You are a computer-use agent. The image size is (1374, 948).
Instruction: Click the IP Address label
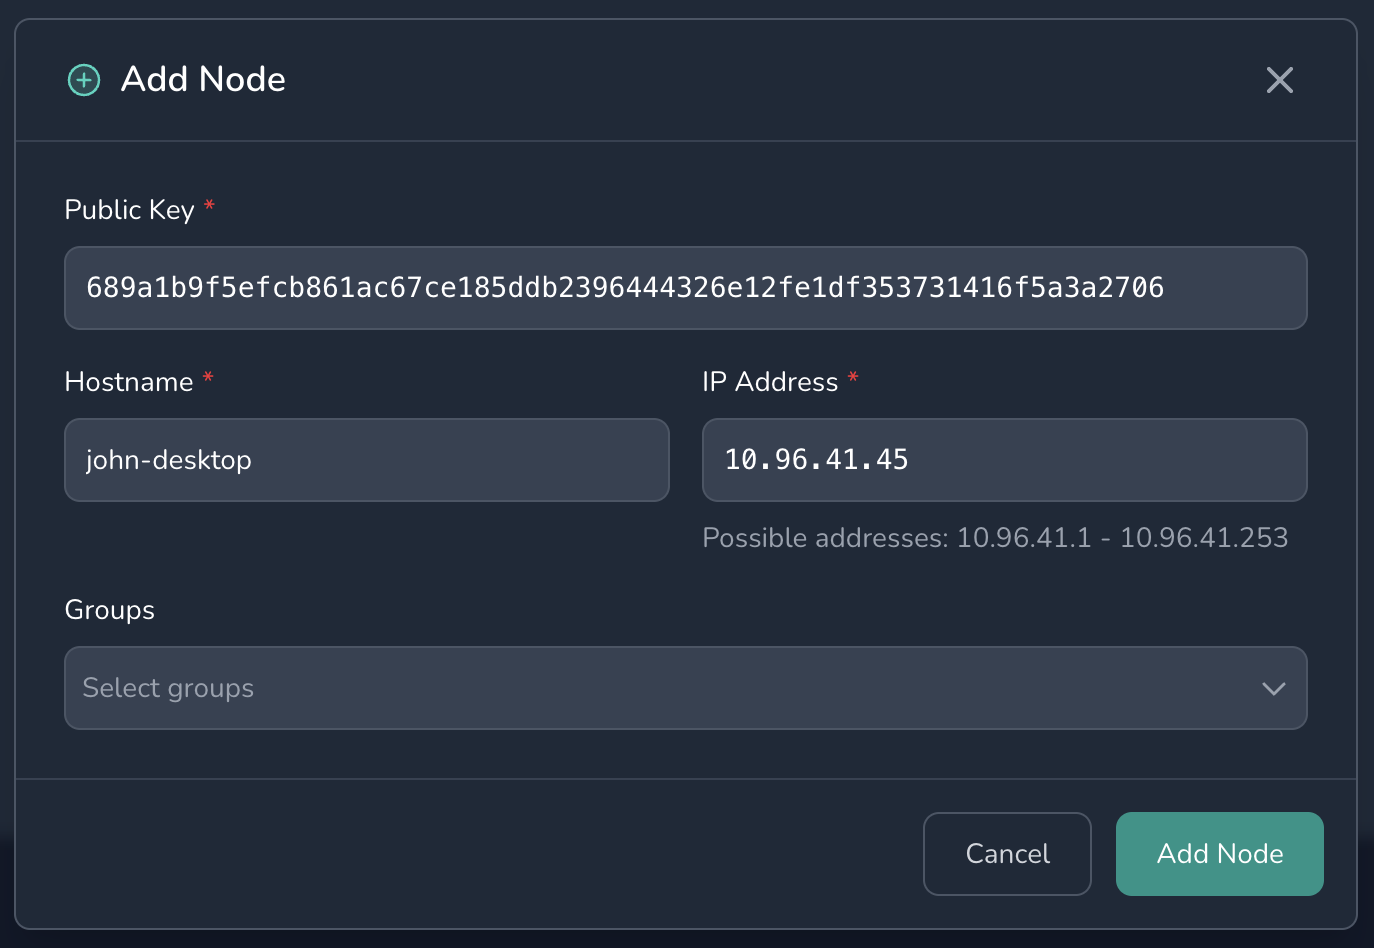[x=770, y=382]
